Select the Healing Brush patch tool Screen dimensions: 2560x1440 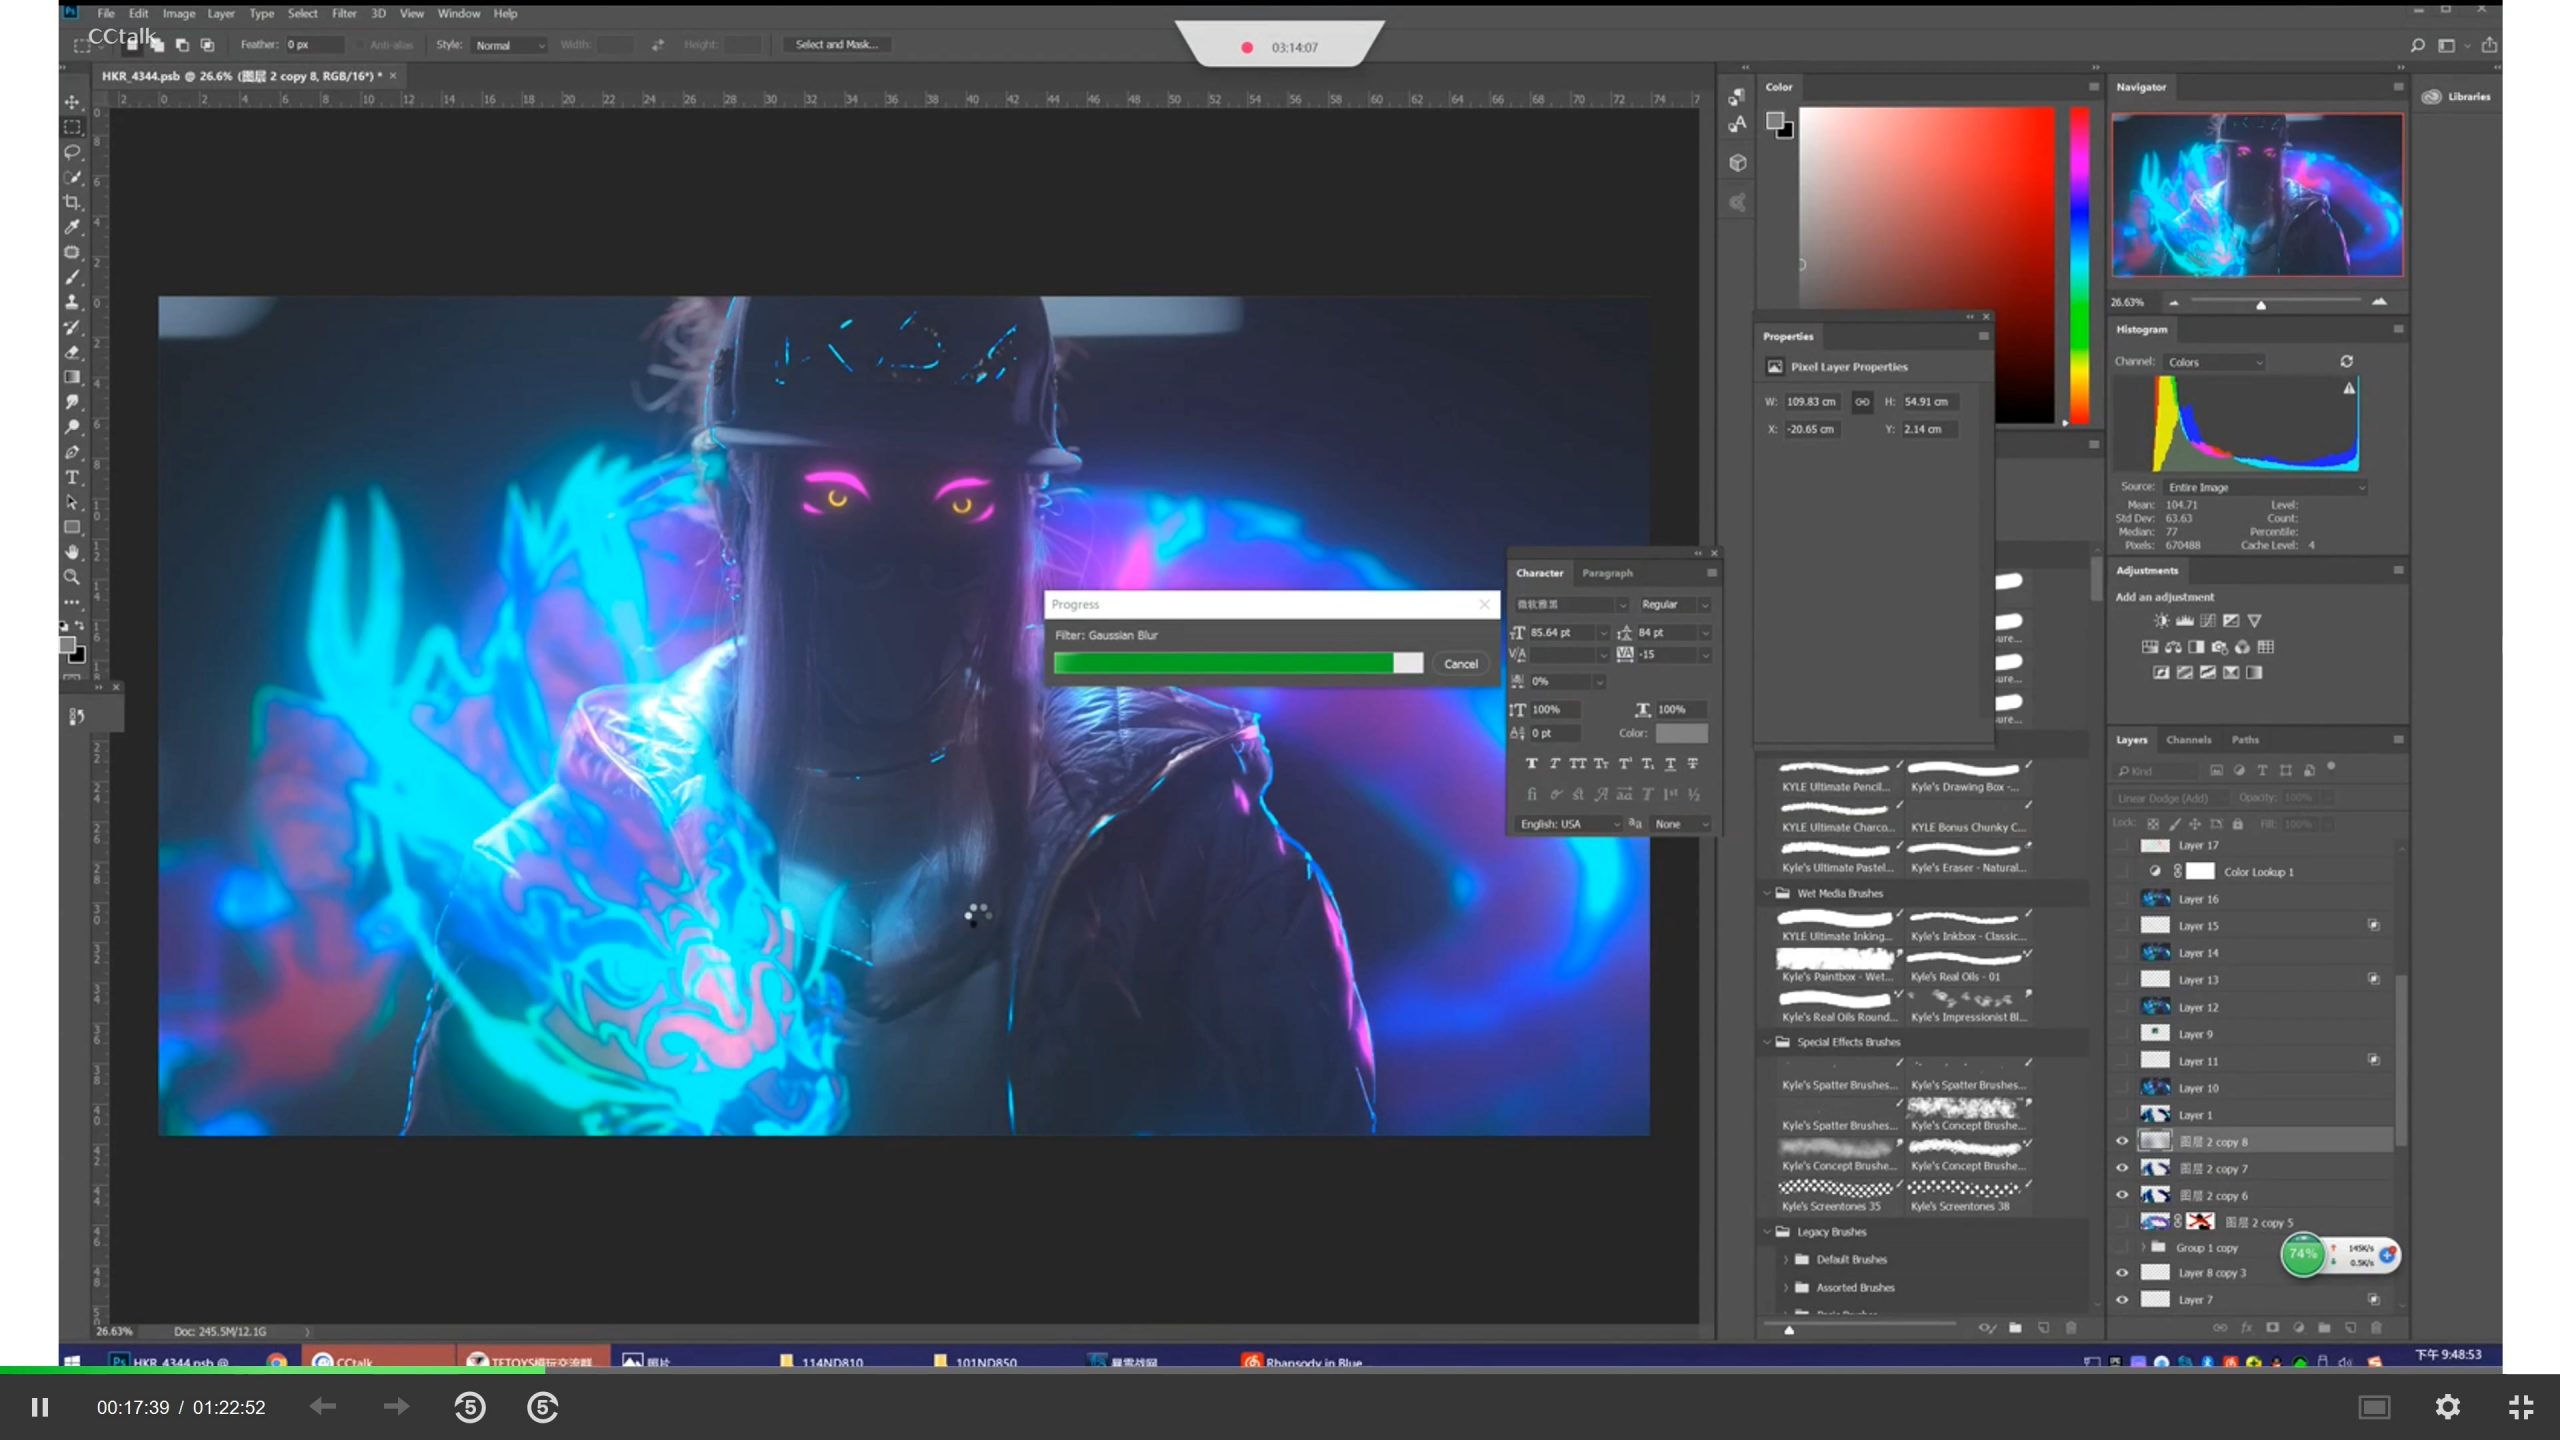[x=72, y=253]
